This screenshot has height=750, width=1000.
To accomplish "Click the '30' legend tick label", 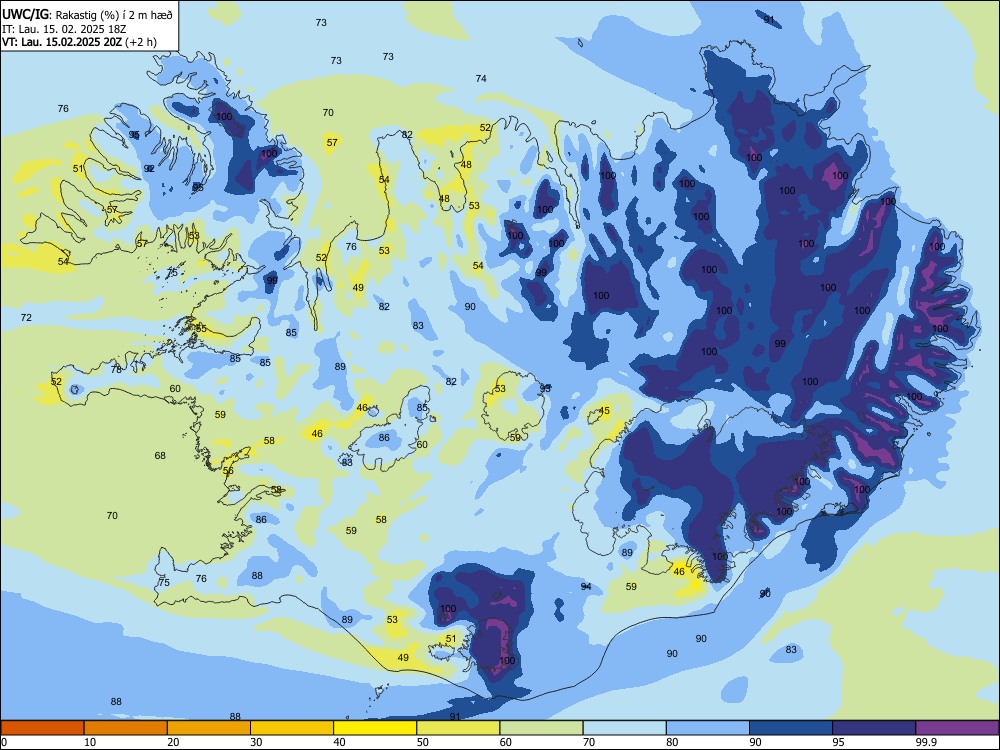I will coord(256,742).
